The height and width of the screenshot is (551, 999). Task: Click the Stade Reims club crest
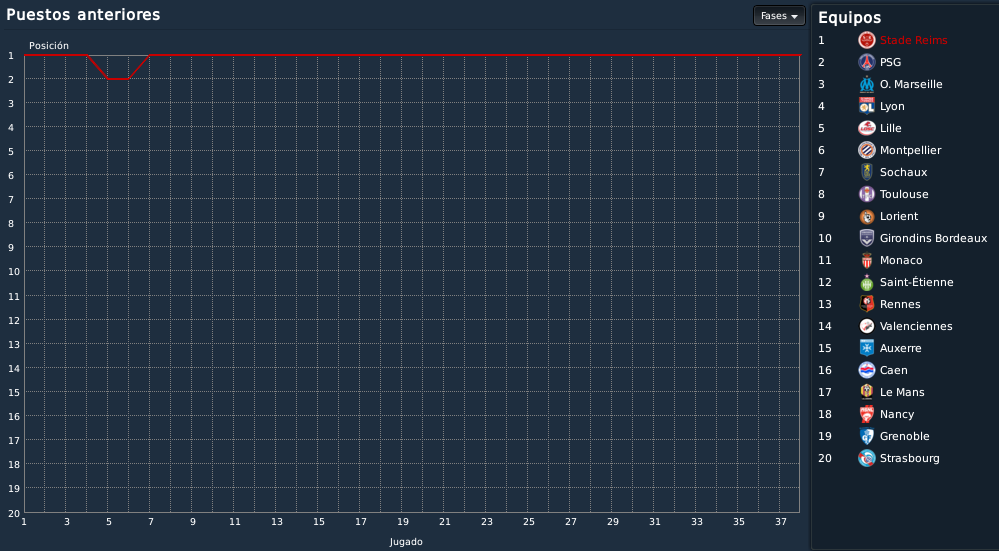(x=866, y=40)
